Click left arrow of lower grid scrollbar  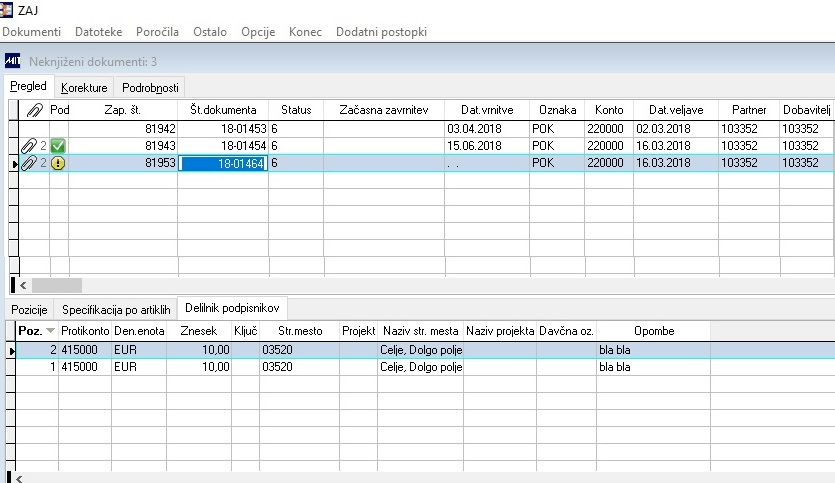coord(19,478)
